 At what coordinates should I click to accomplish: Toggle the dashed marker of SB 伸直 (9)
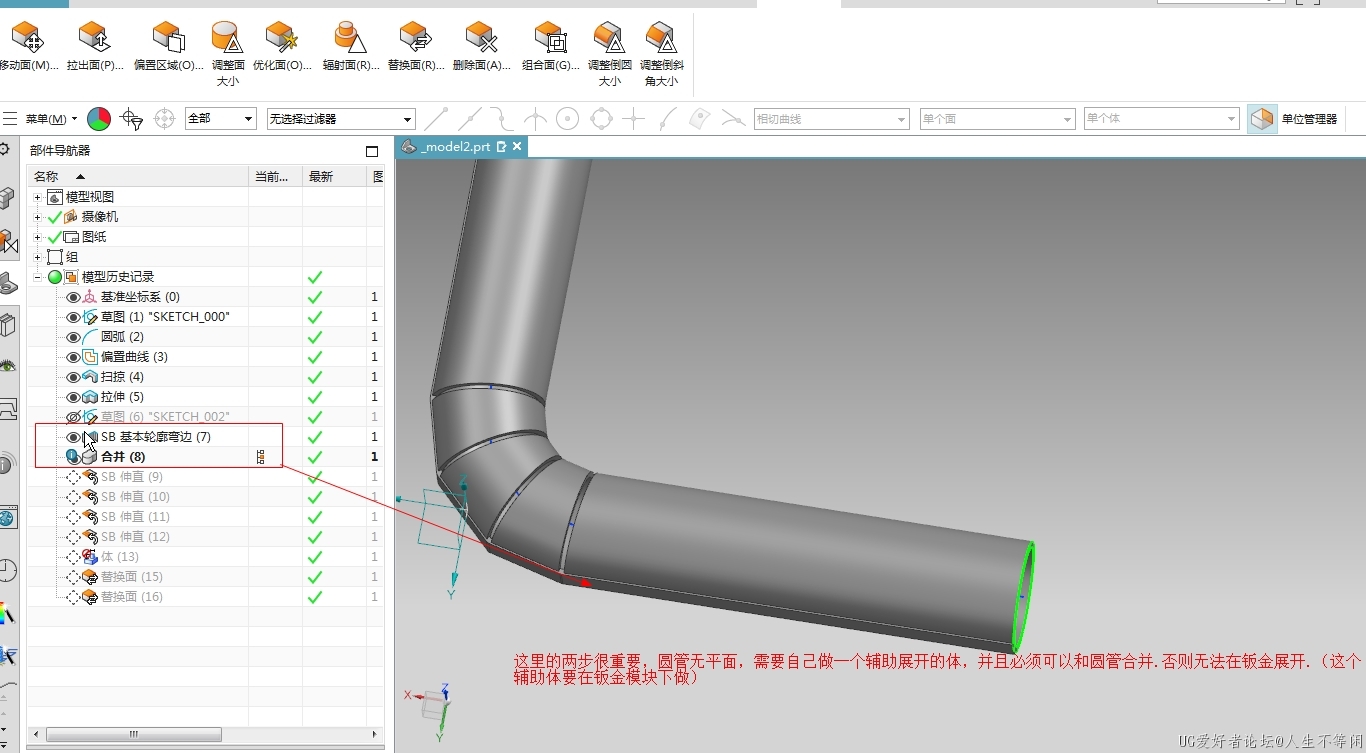(73, 477)
